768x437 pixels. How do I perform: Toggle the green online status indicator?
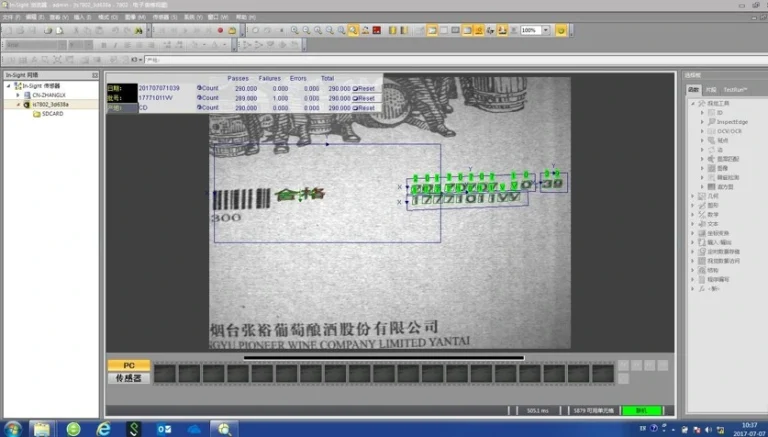(642, 411)
